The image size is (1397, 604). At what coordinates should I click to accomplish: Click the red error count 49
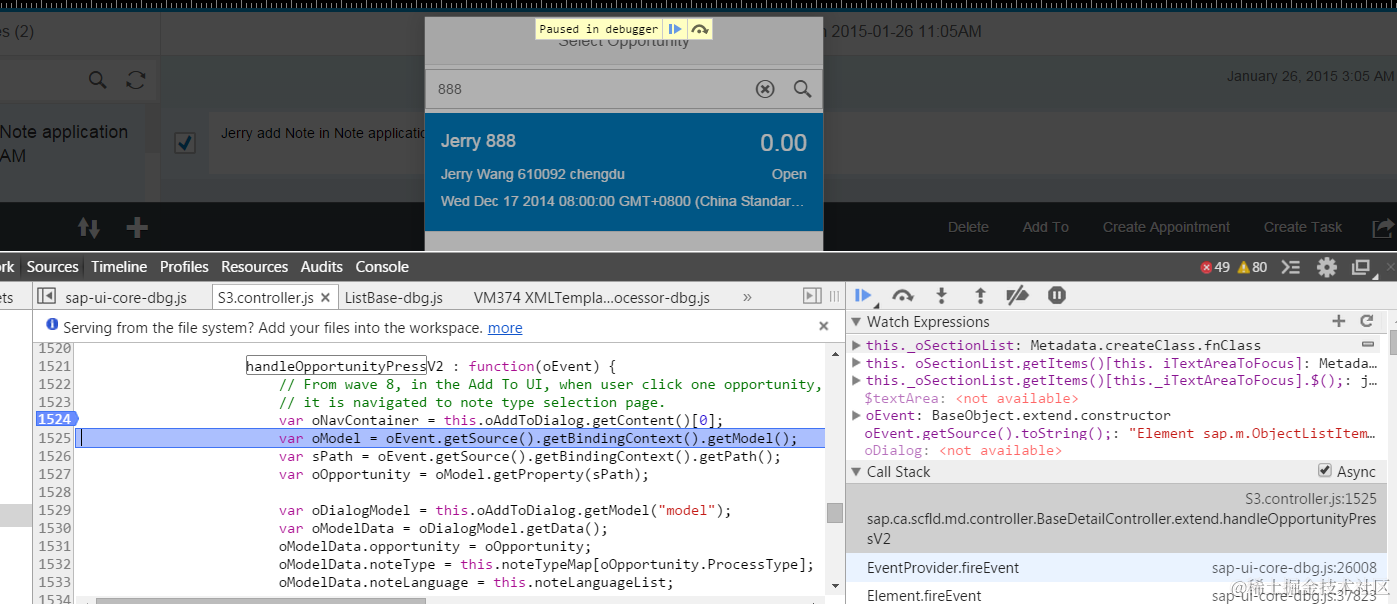point(1215,267)
